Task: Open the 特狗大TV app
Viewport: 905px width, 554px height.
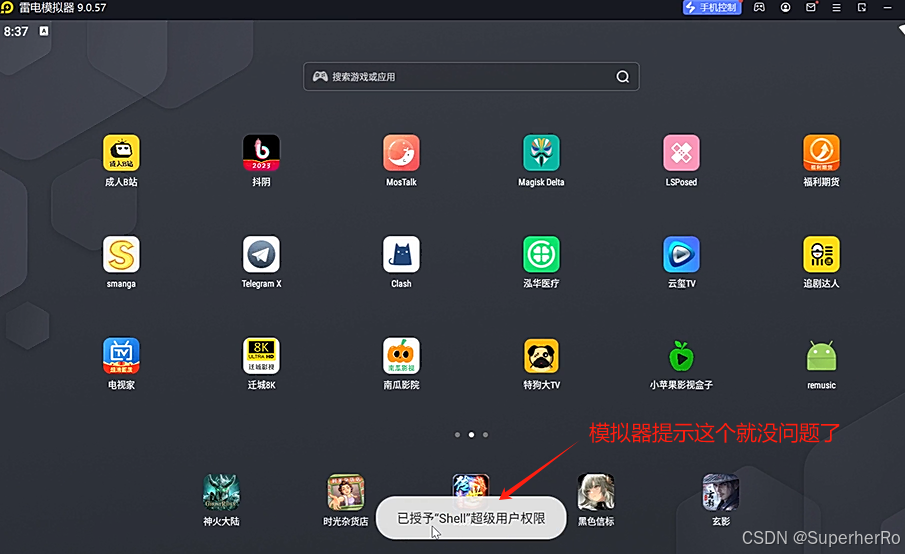Action: 541,356
